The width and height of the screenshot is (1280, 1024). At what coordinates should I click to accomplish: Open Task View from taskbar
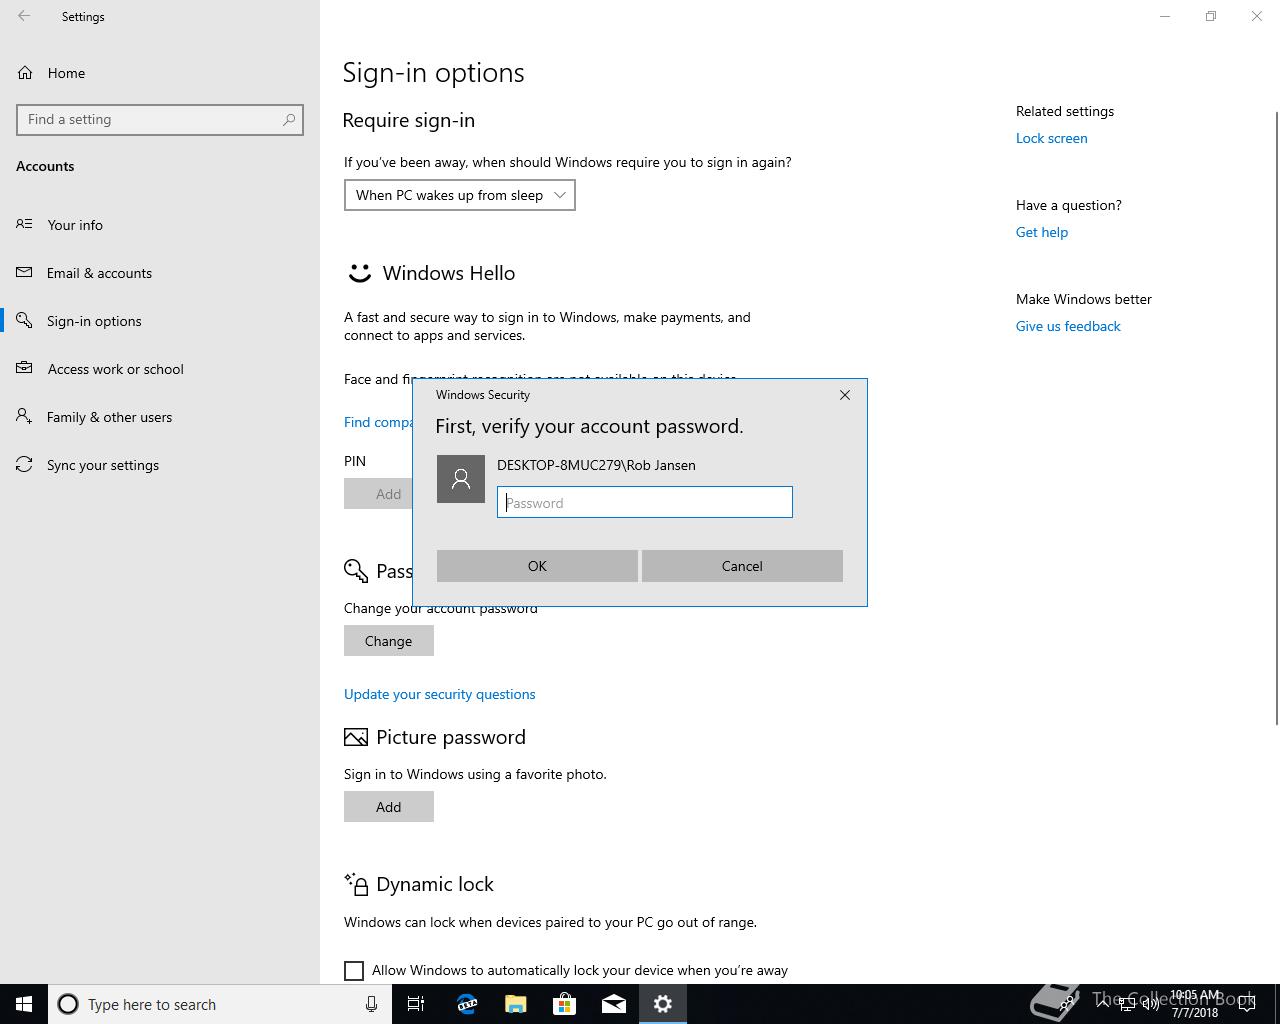click(416, 1004)
